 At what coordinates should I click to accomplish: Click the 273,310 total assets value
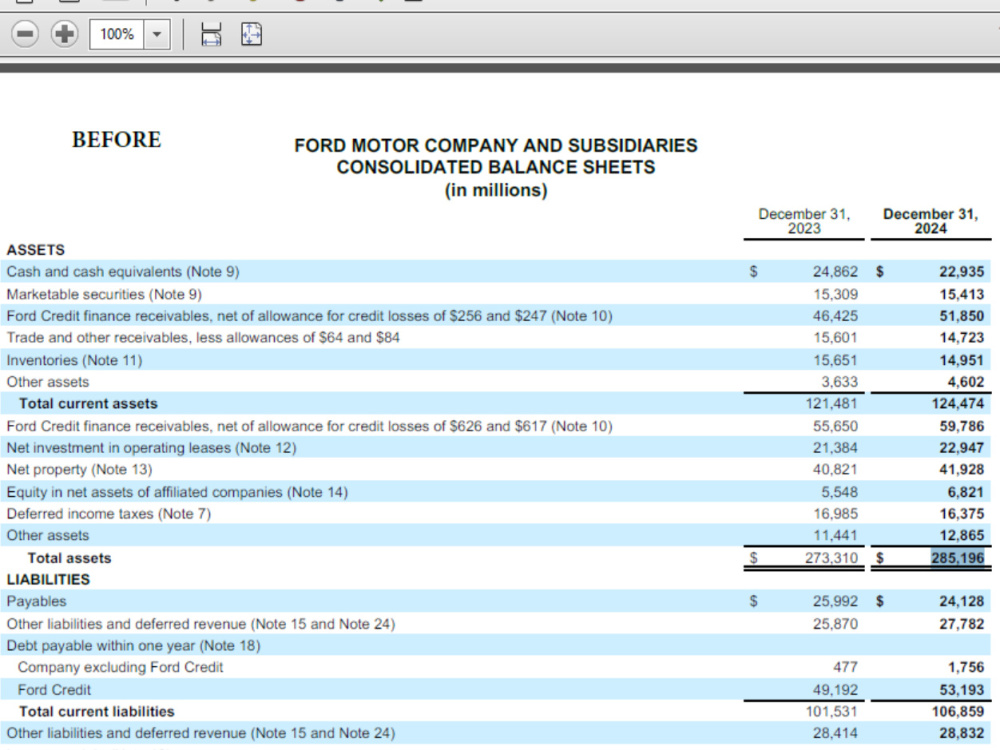click(831, 558)
